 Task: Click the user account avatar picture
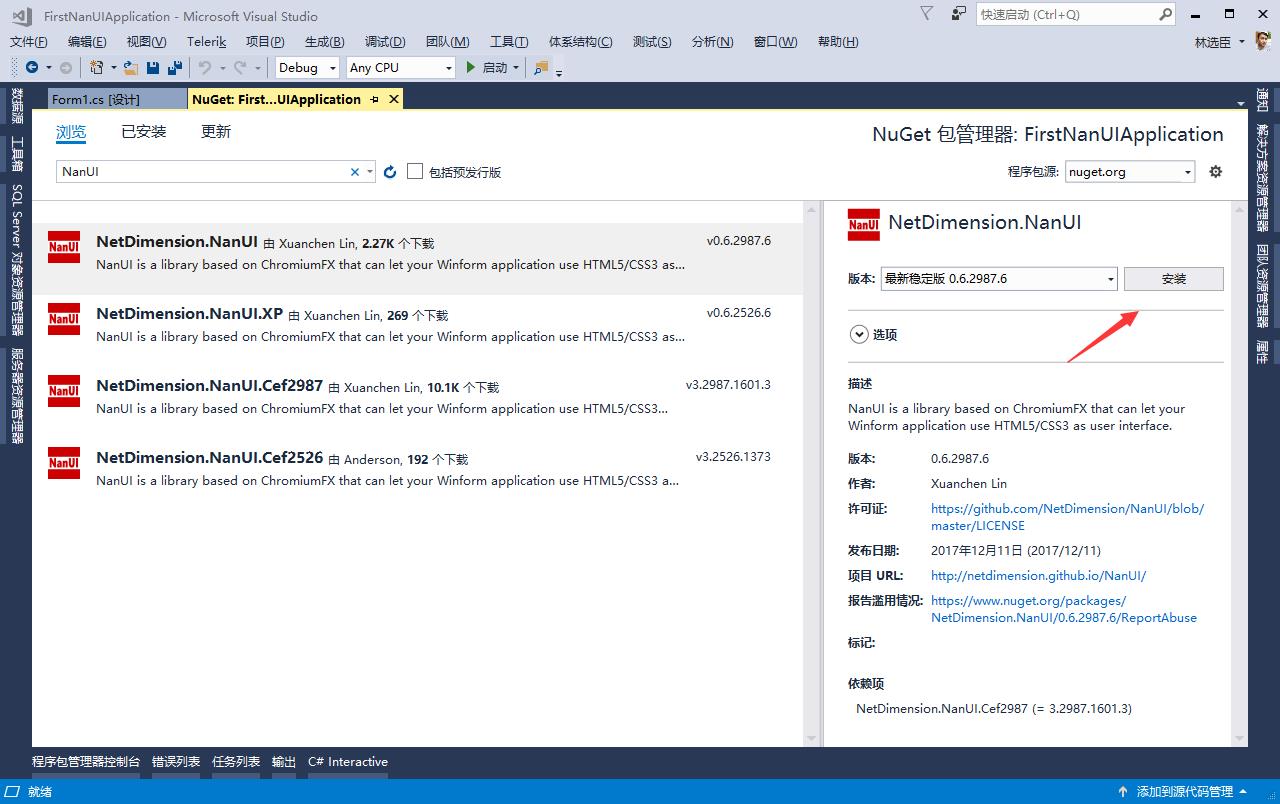[x=1263, y=41]
